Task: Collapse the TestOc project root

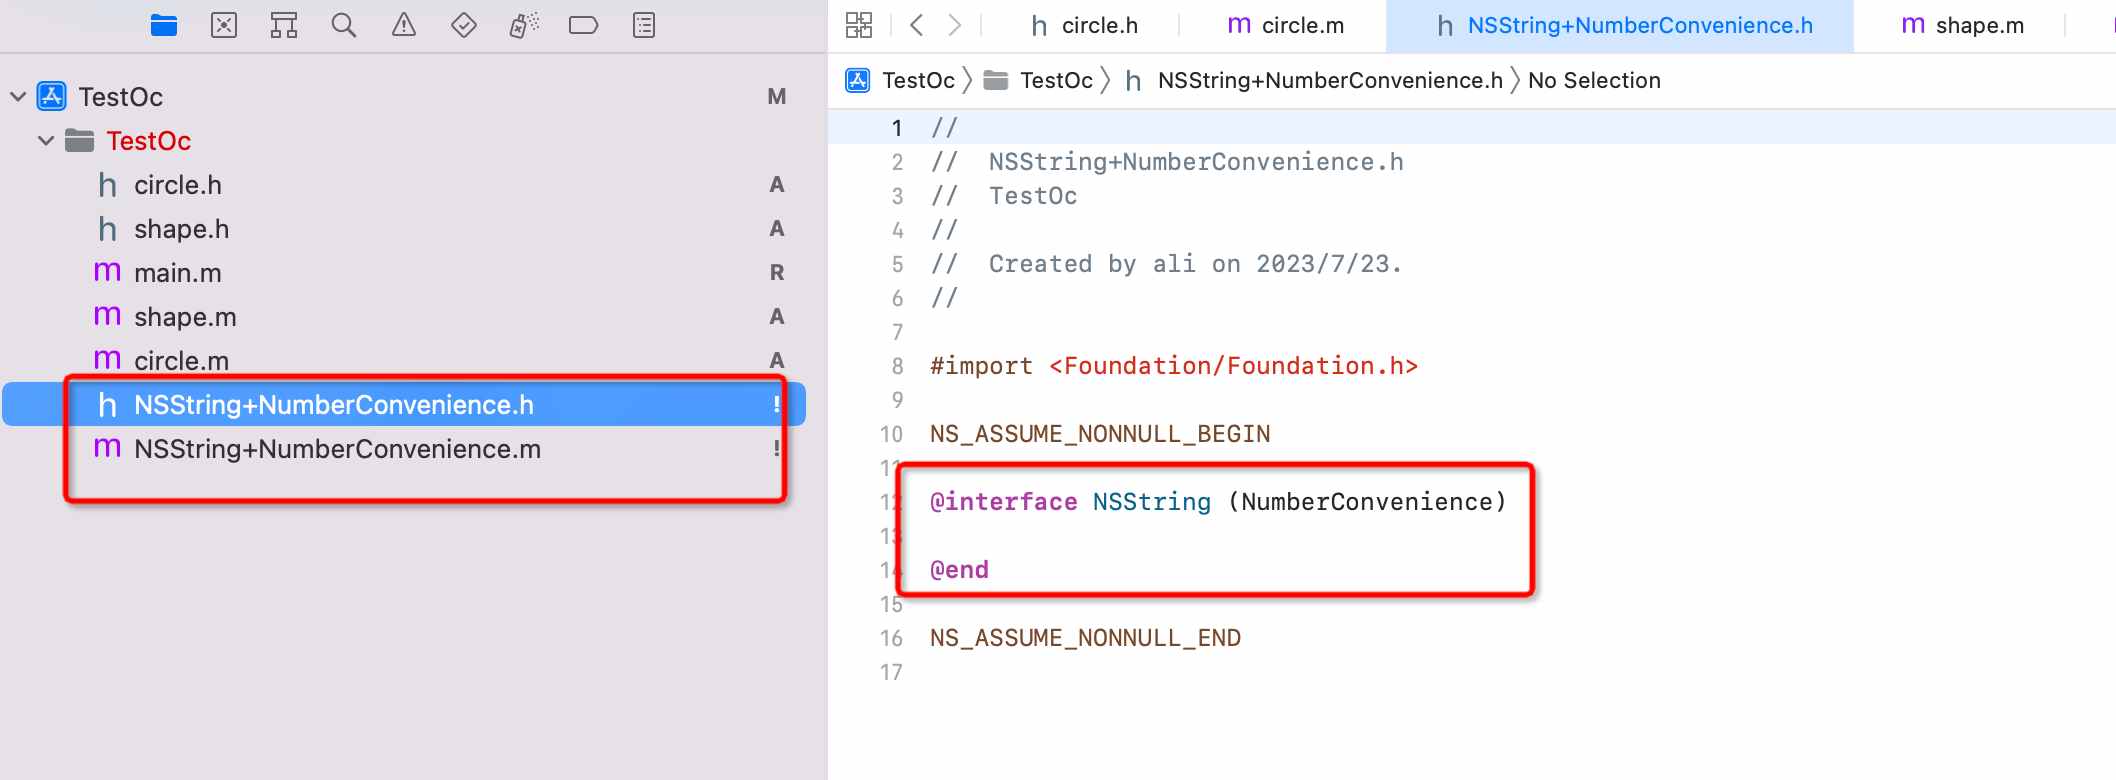Action: click(18, 97)
